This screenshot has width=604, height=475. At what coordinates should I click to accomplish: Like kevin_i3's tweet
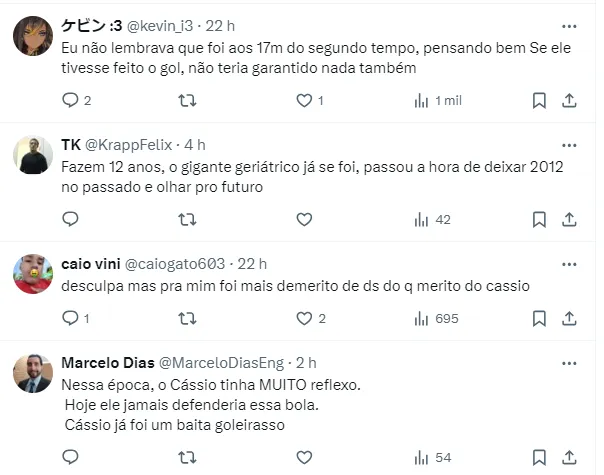point(304,100)
